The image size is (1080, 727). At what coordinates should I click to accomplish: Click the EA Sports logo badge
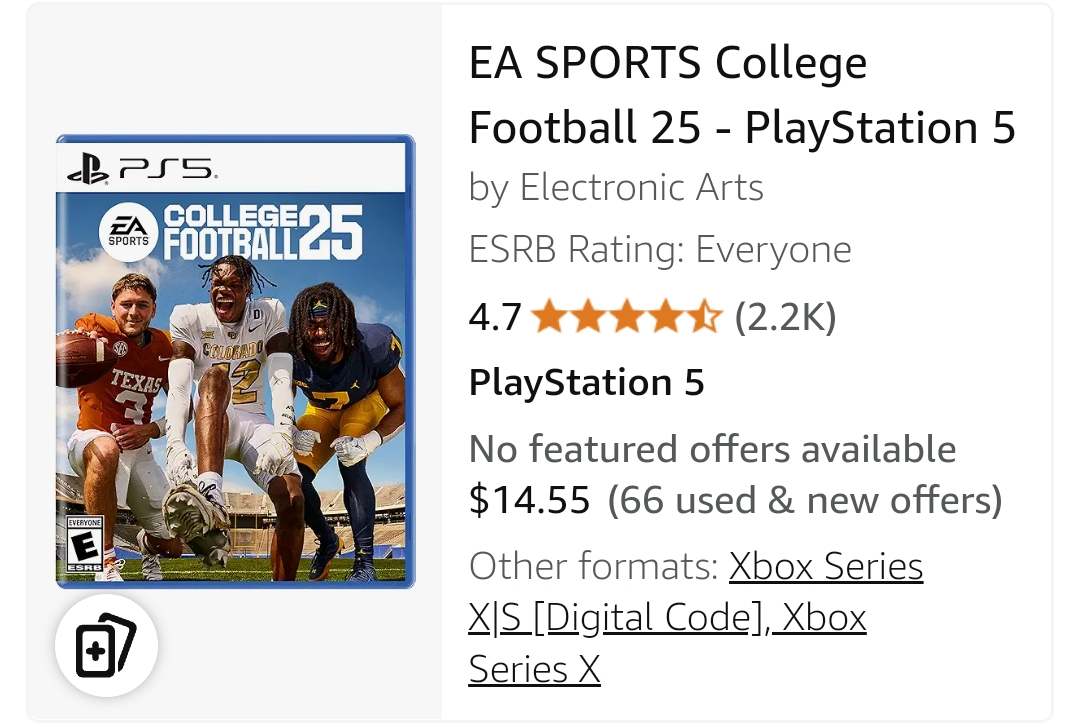[x=129, y=232]
